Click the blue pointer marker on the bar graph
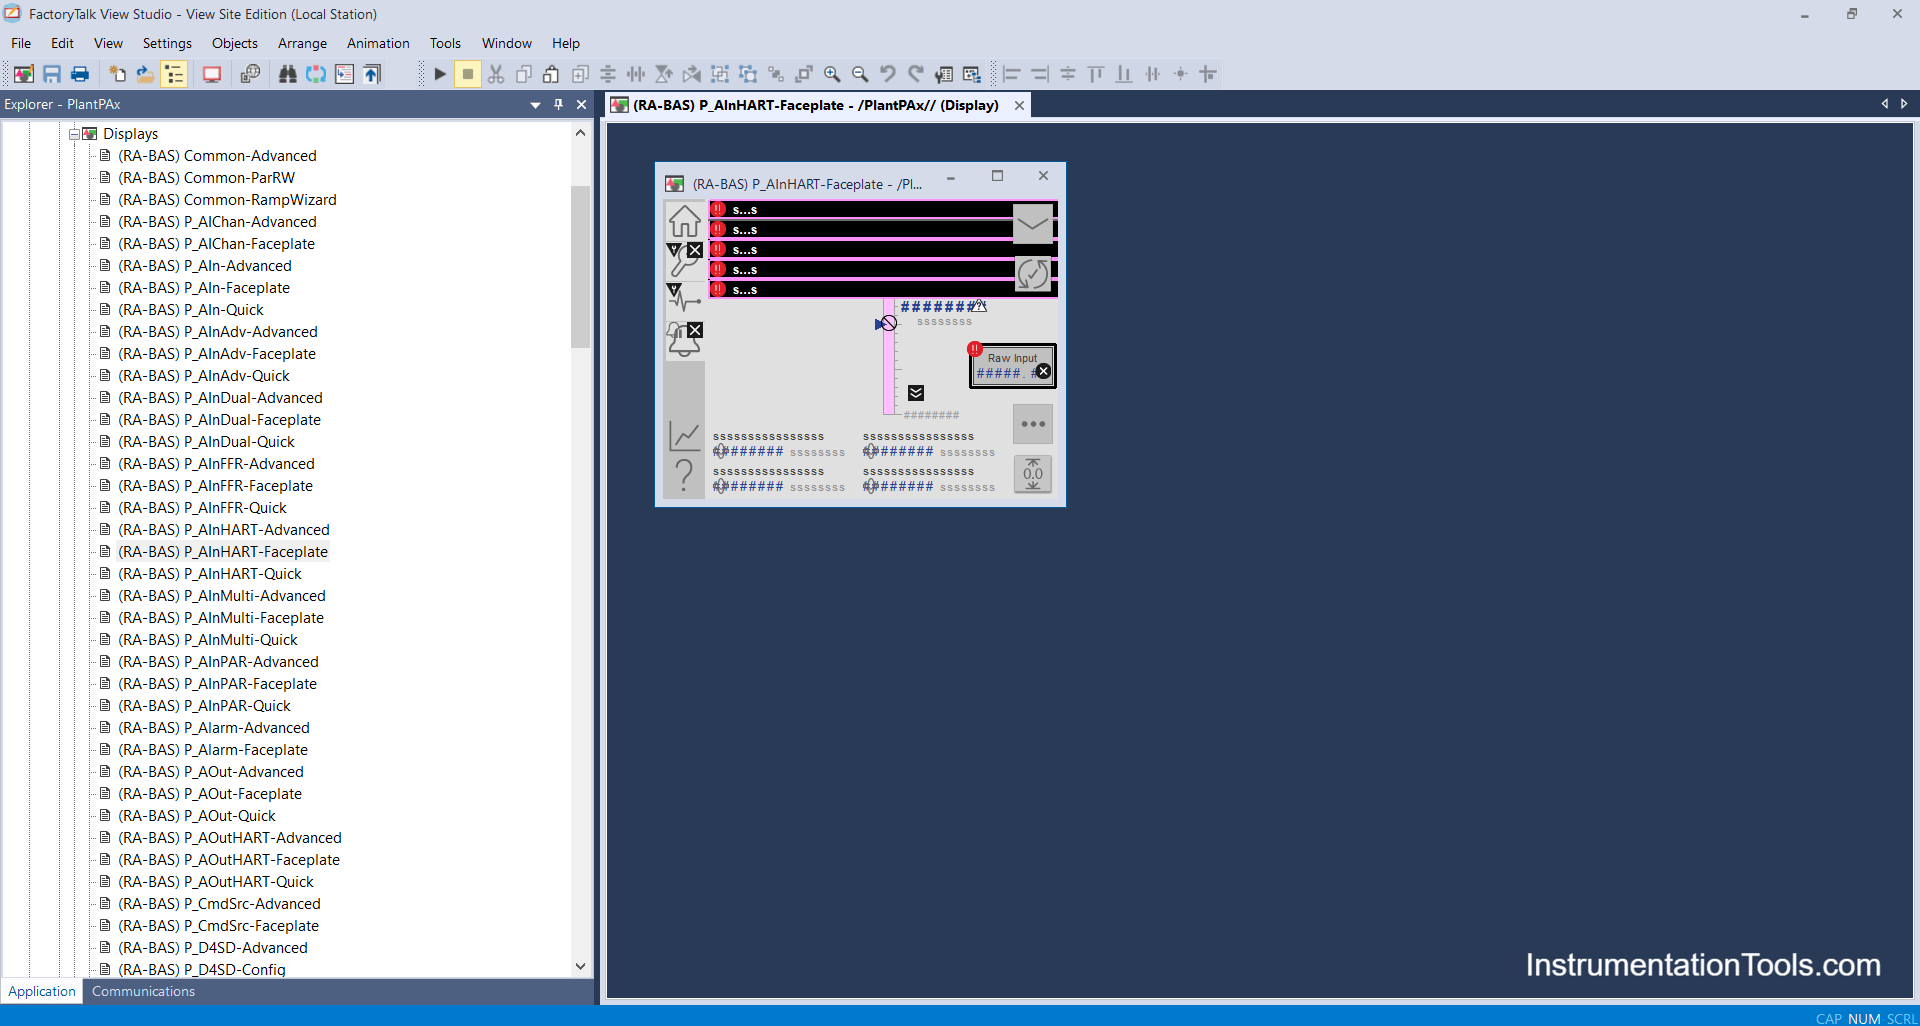The height and width of the screenshot is (1026, 1920). (880, 324)
